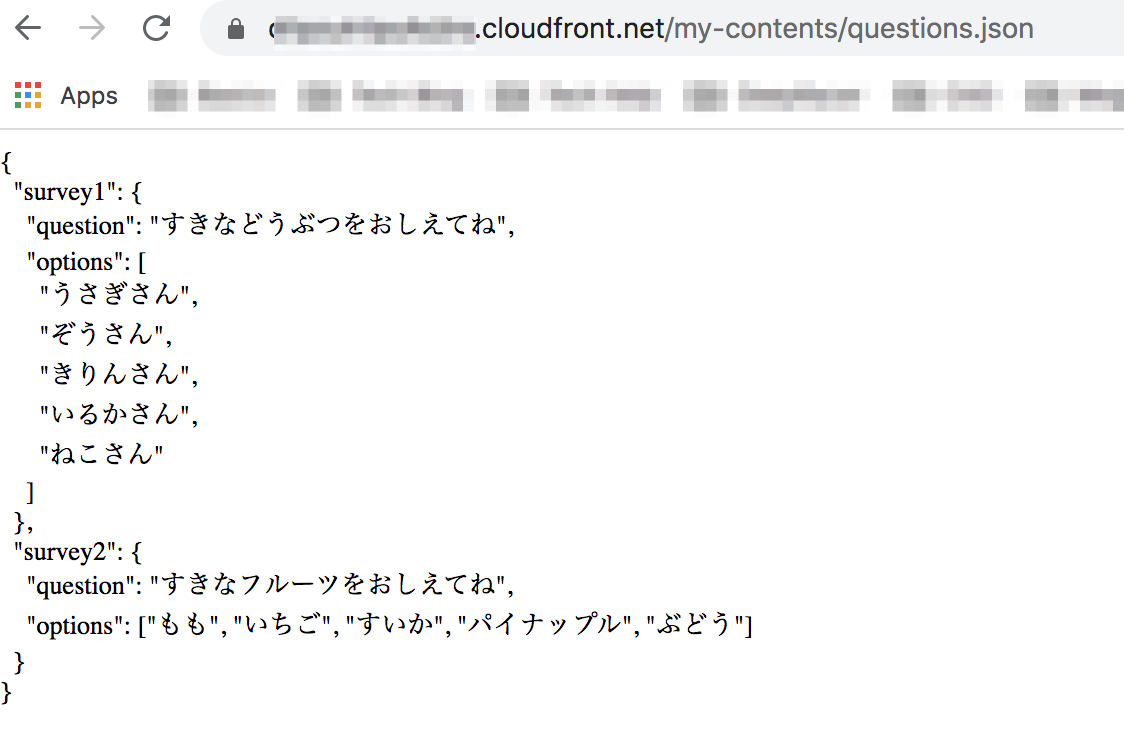Viewport: 1124px width, 736px height.
Task: Reload the questions.json page
Action: tap(156, 29)
